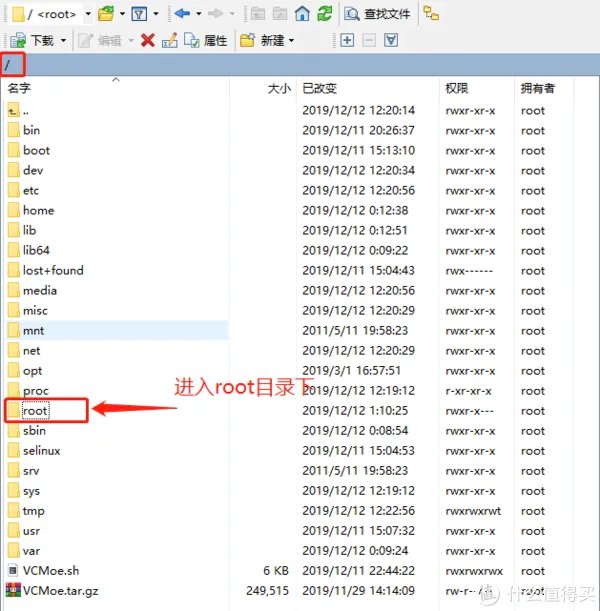The width and height of the screenshot is (600, 611).
Task: Sort by the 已改变 column header
Action: 320,89
